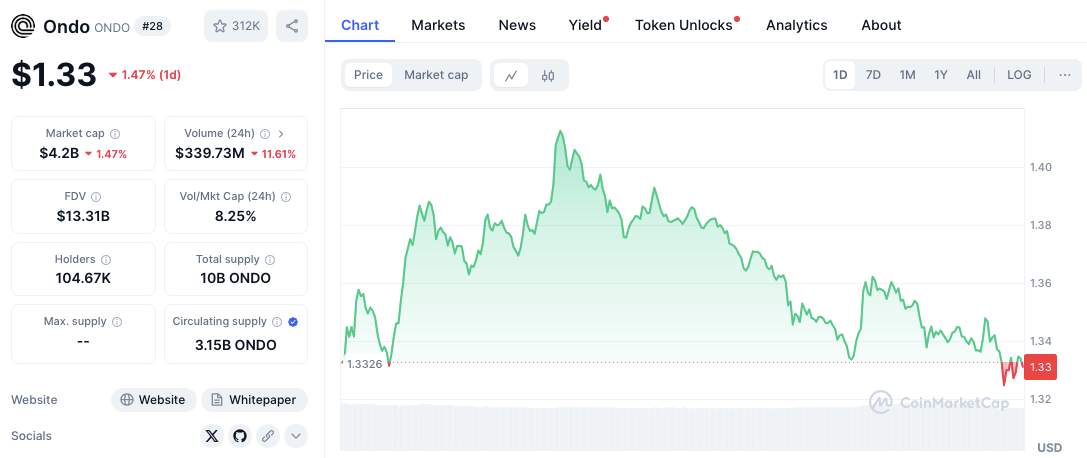Set chart range to 1Y
This screenshot has width=1087, height=458.
tap(941, 75)
